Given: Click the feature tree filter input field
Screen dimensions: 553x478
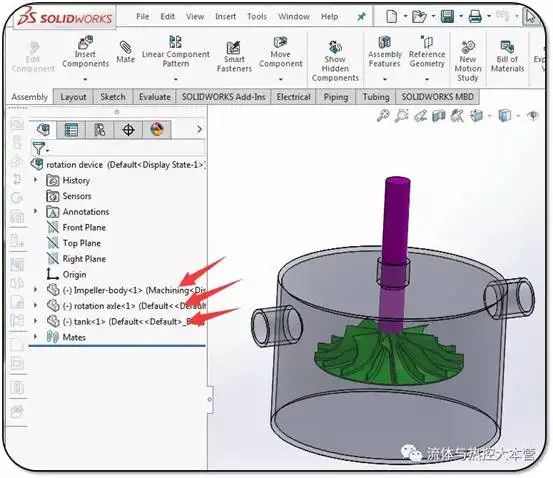Looking at the screenshot, I should pos(127,148).
